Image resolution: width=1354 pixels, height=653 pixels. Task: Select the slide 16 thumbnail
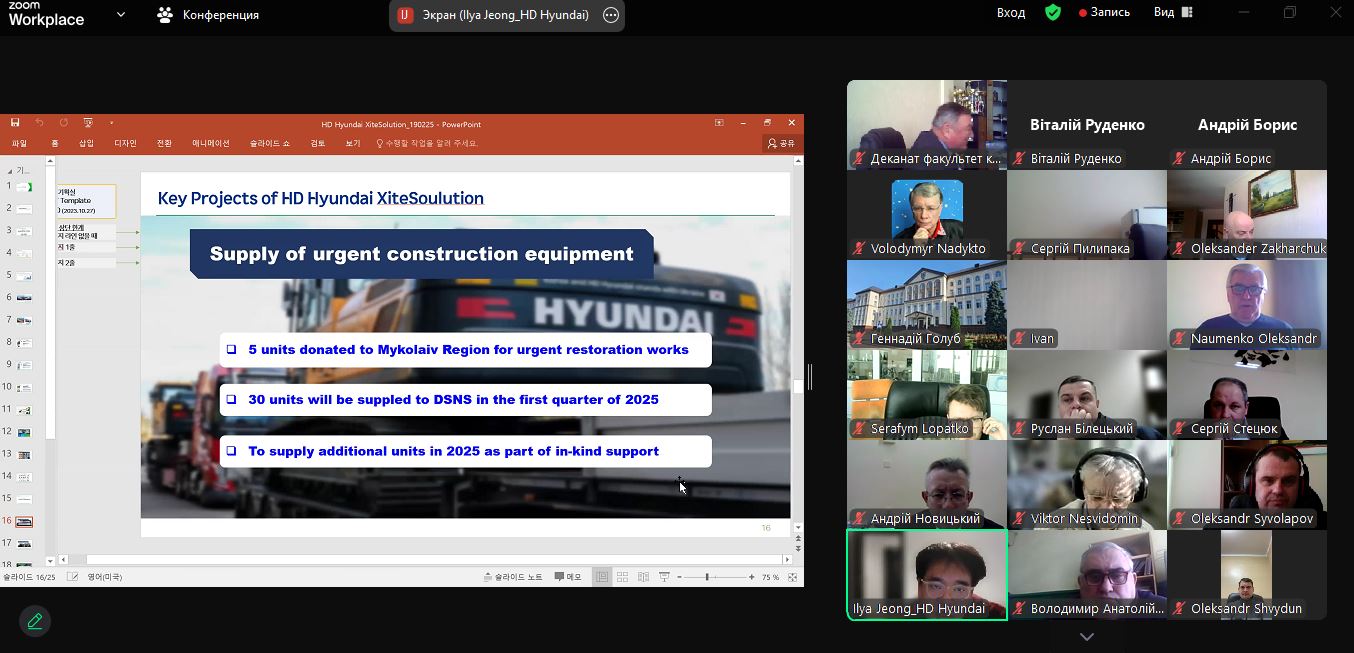(24, 521)
